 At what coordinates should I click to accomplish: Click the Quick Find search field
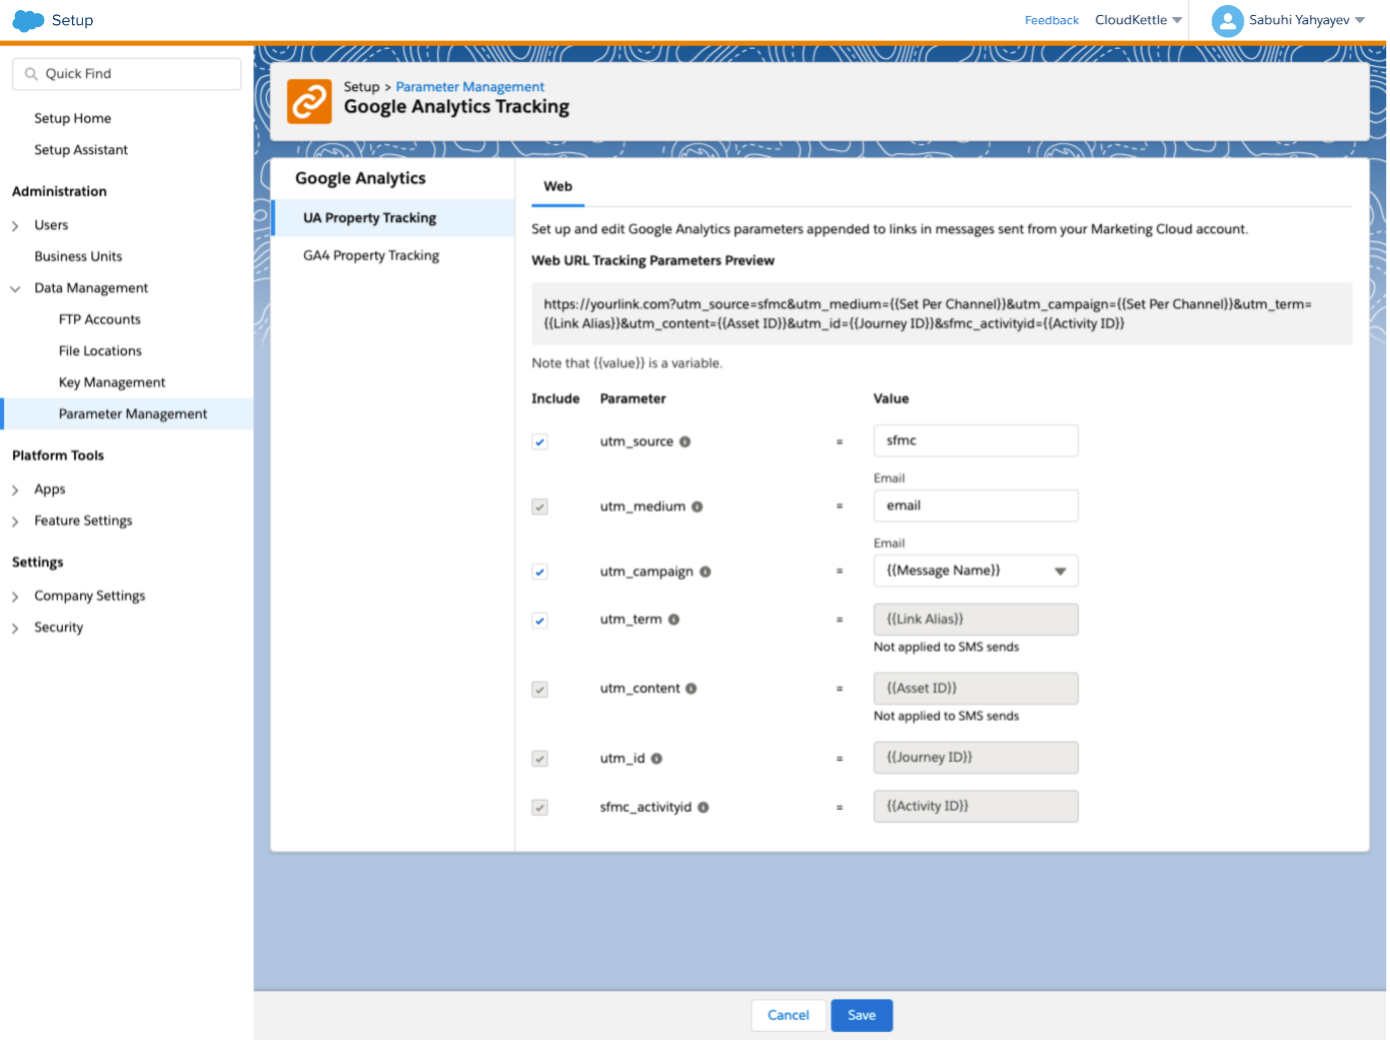click(x=127, y=74)
